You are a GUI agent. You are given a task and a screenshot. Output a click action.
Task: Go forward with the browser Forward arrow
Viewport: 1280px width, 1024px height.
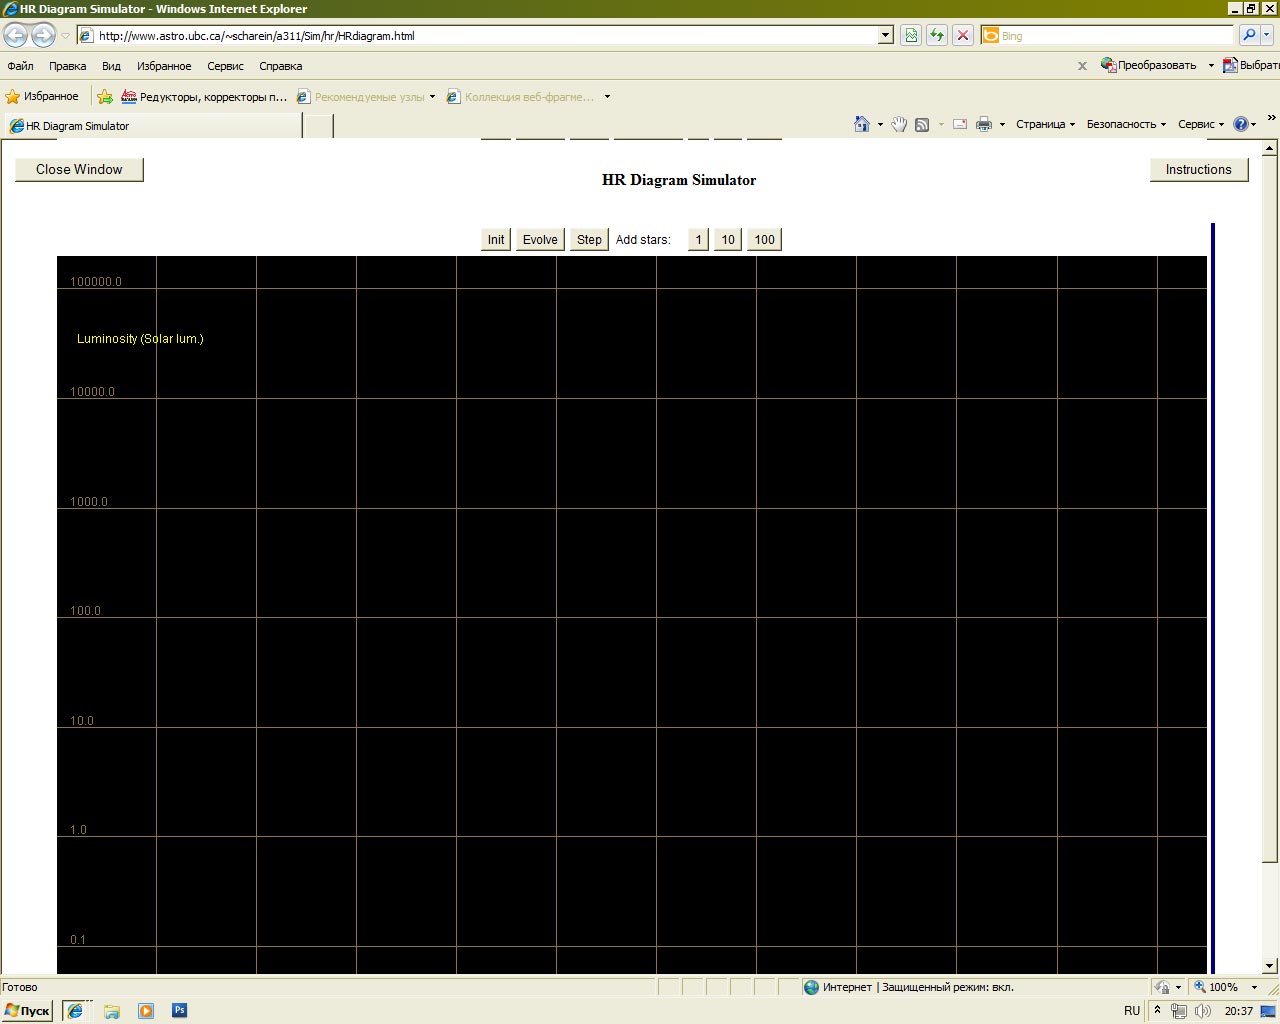coord(43,35)
